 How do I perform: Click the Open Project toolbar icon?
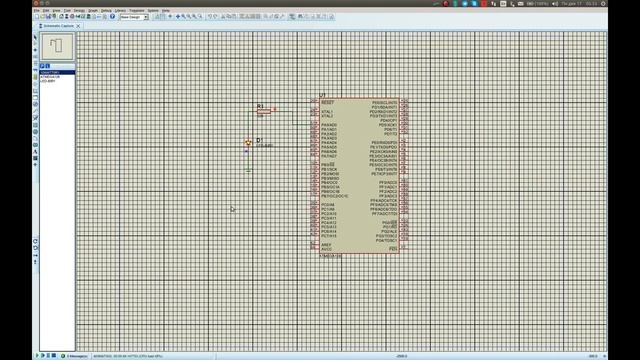tap(42, 17)
